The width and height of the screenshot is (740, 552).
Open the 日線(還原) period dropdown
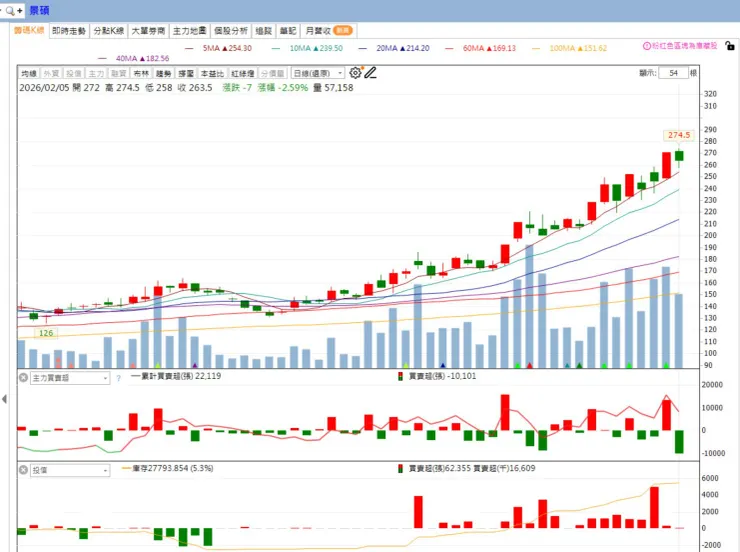318,73
